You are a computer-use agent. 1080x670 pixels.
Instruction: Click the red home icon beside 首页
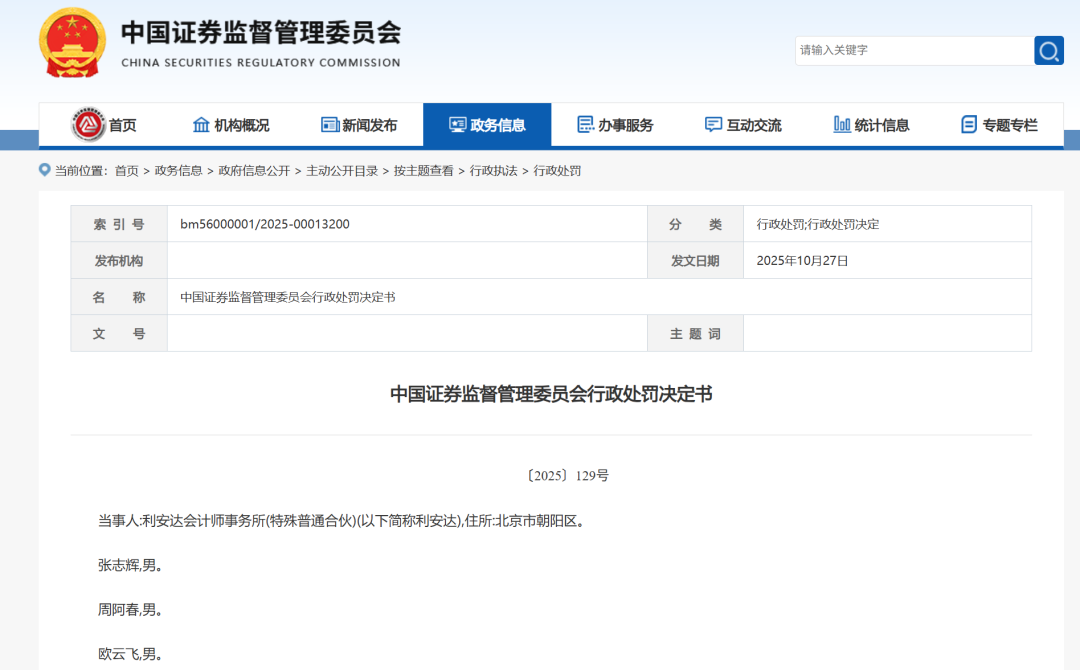click(88, 125)
